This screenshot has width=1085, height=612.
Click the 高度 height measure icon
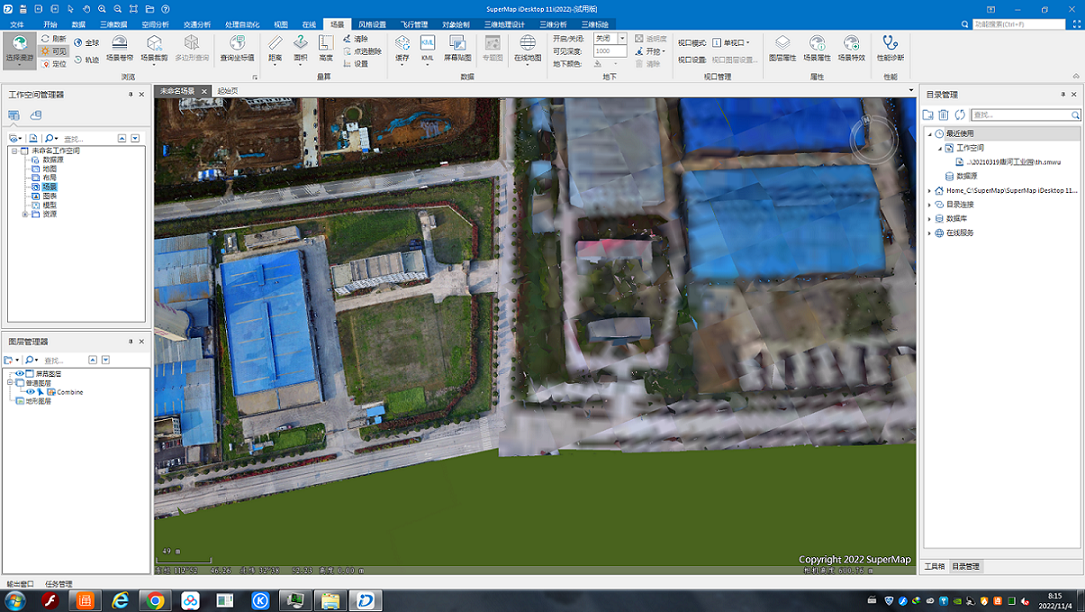tap(325, 46)
